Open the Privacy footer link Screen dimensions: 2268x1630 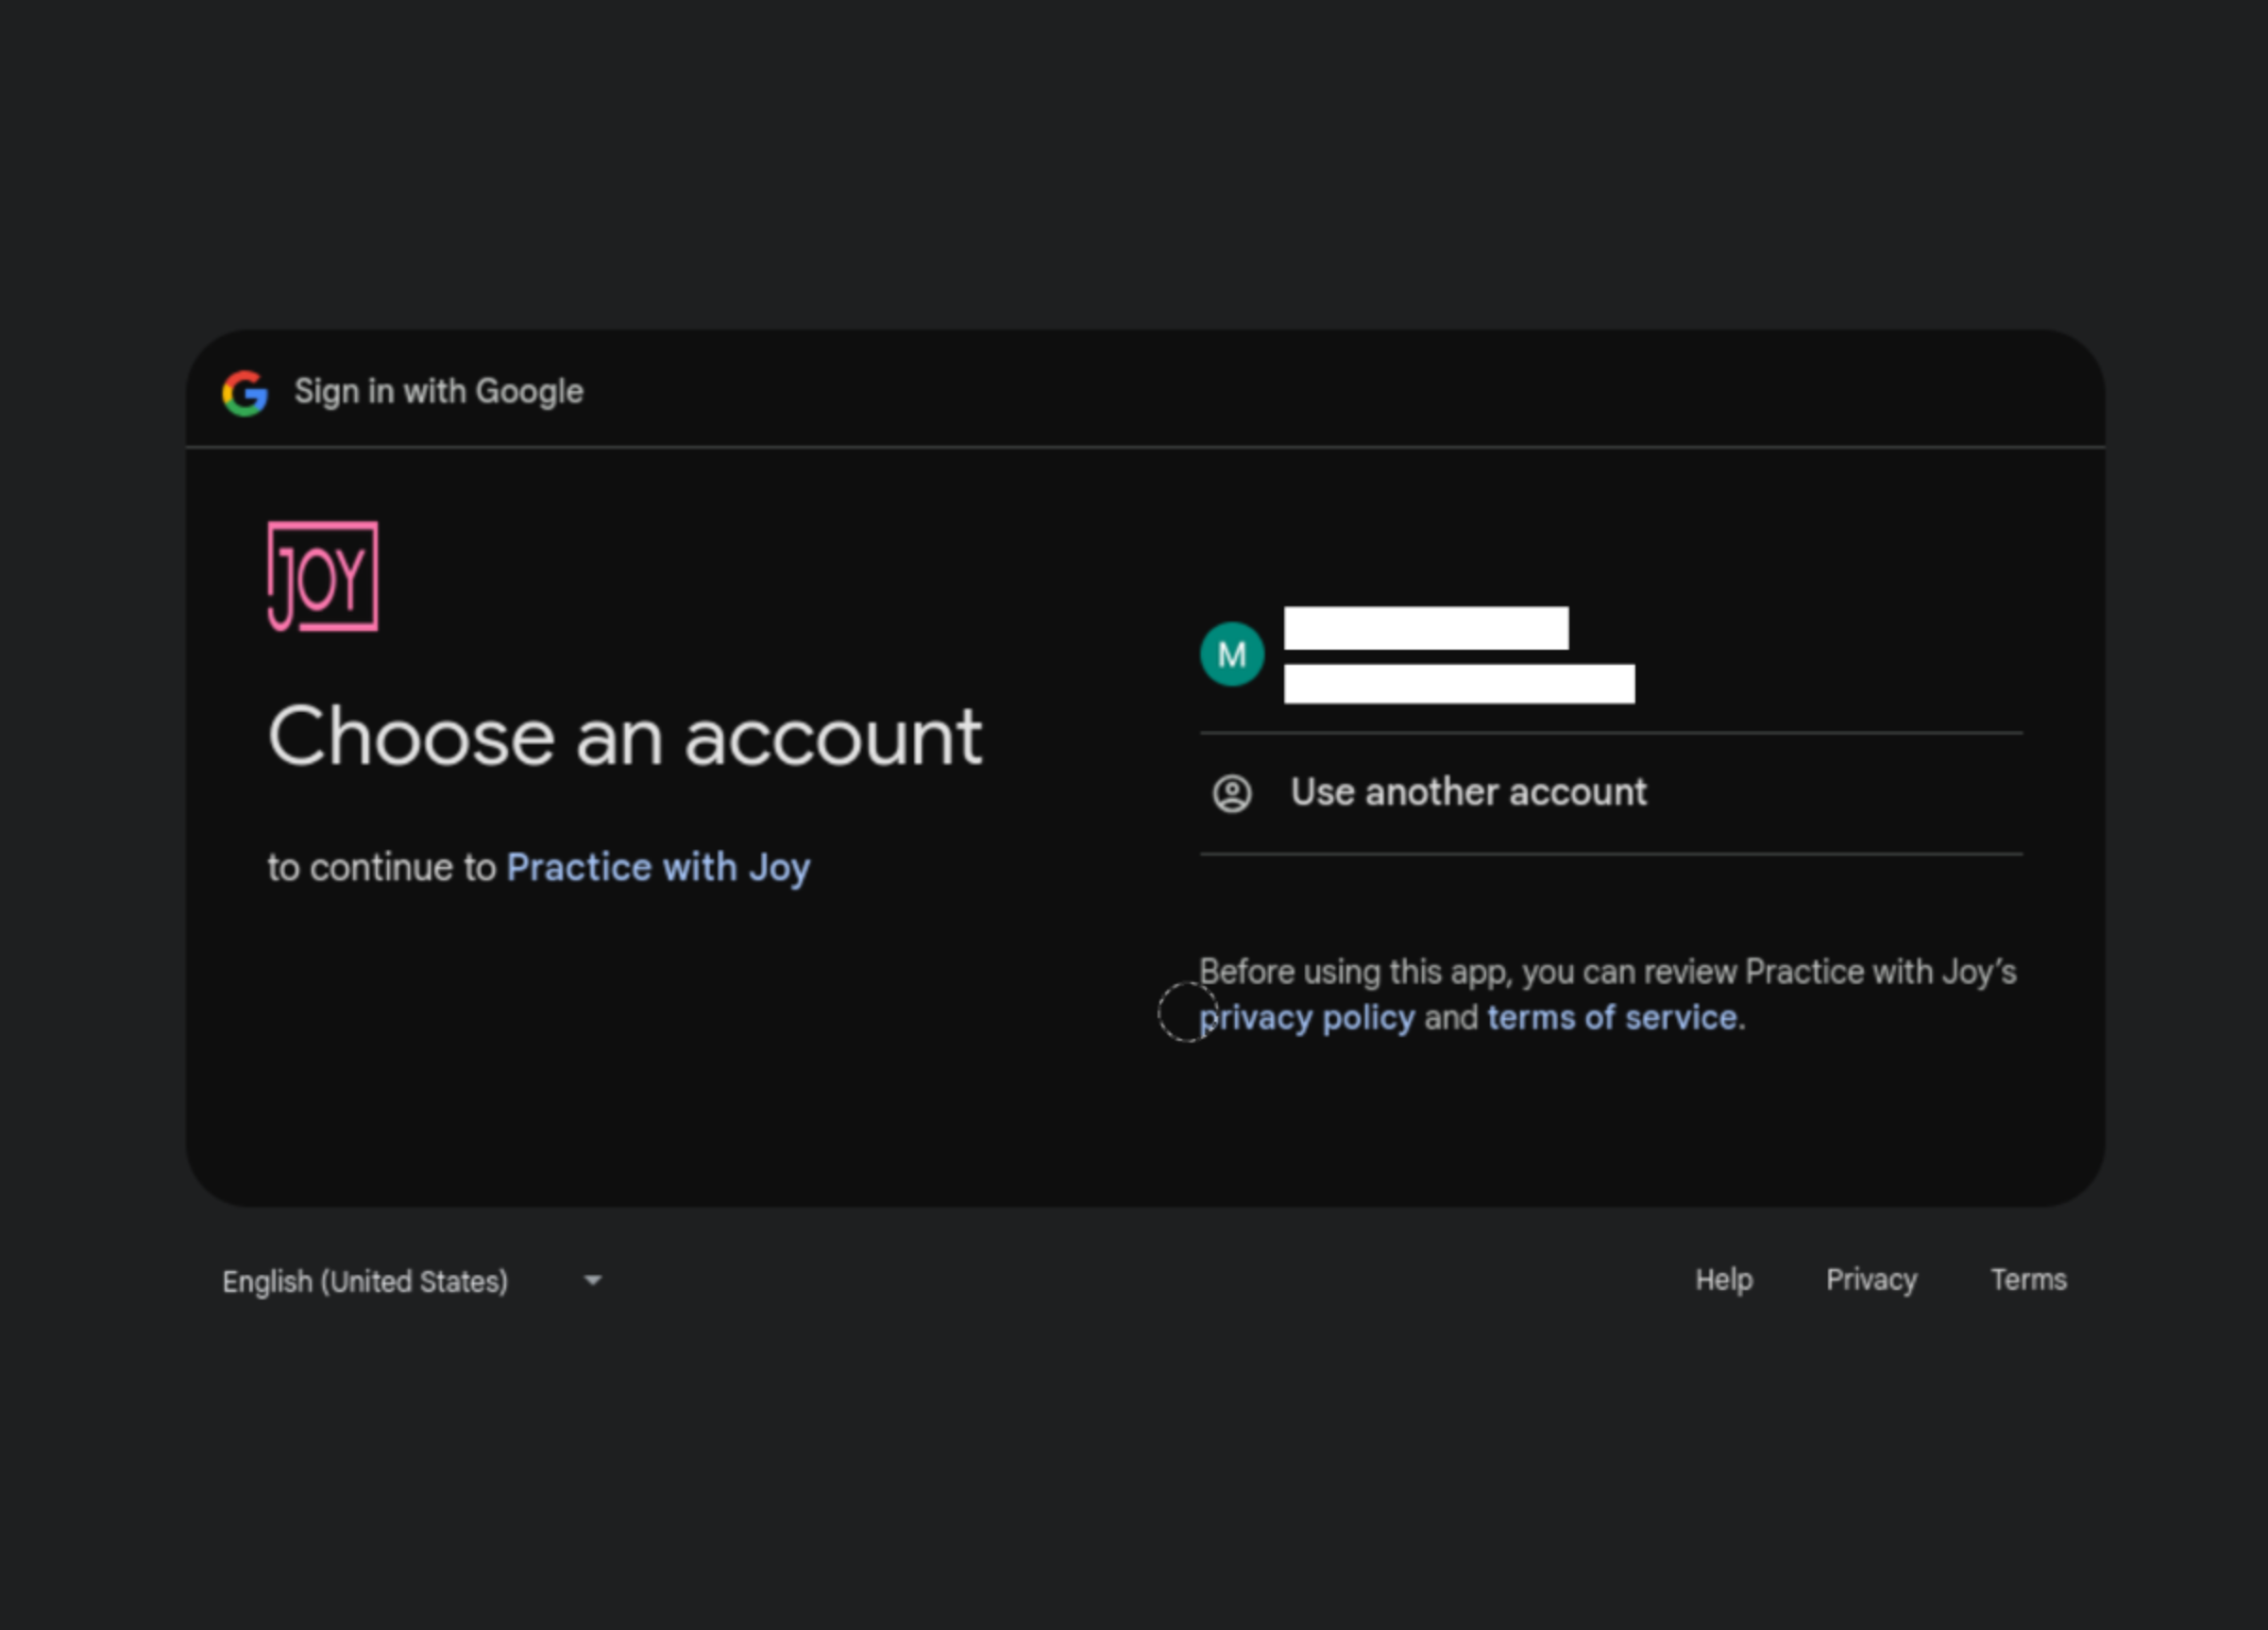tap(1871, 1280)
